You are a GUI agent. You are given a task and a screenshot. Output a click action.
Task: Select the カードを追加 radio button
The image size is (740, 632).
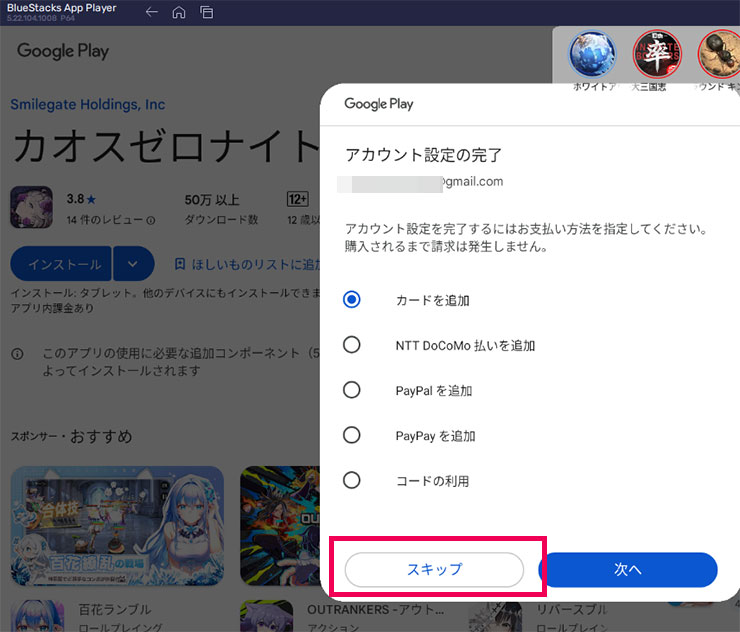[x=351, y=300]
